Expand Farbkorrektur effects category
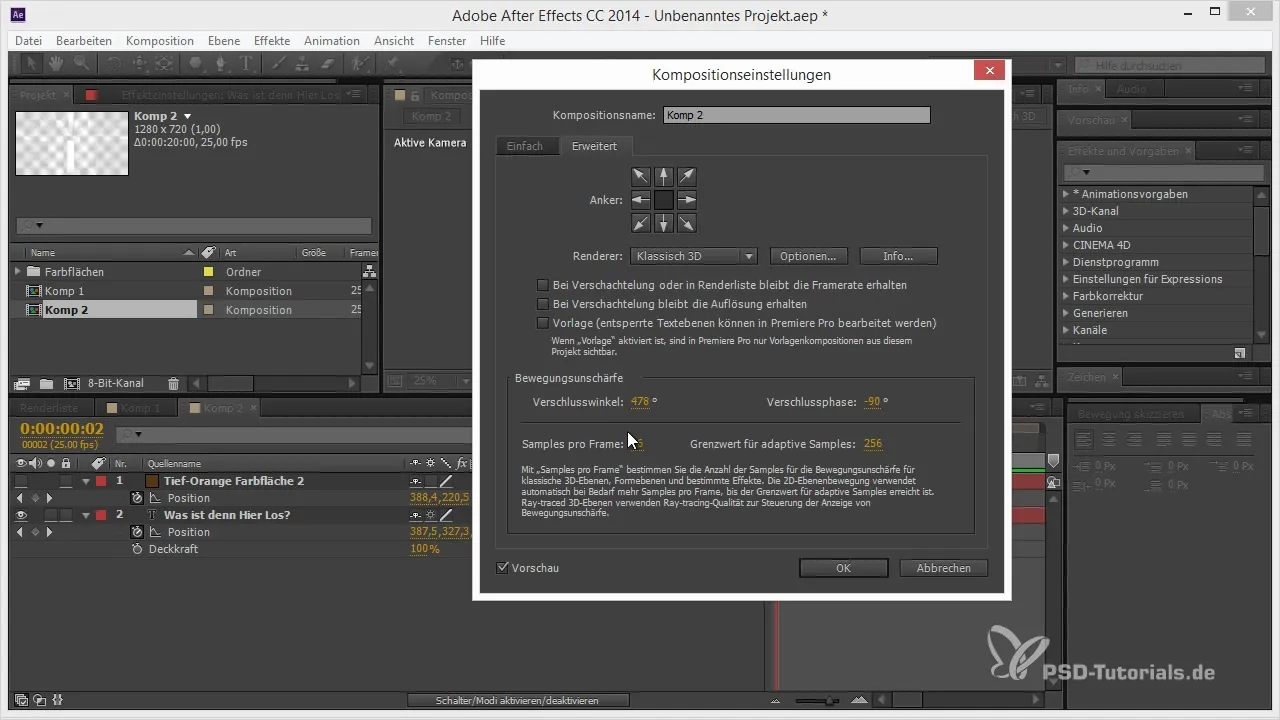 (x=1065, y=296)
